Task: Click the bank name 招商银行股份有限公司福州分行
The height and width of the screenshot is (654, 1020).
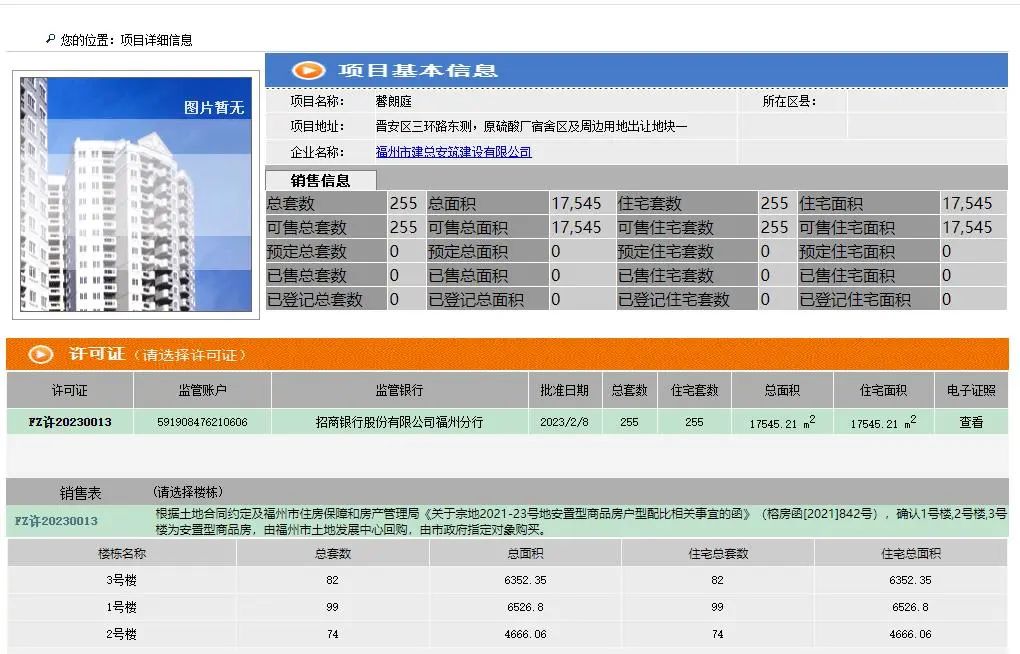Action: (399, 422)
